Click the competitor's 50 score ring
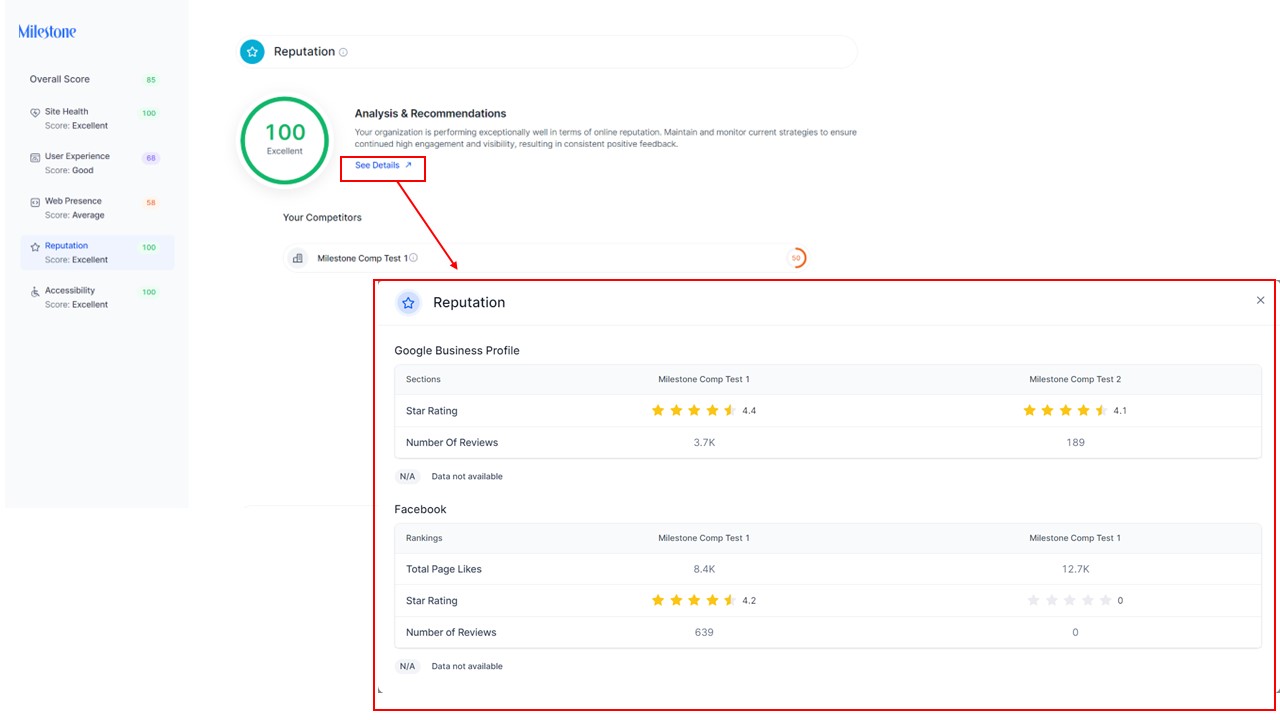The width and height of the screenshot is (1280, 720). click(x=796, y=258)
